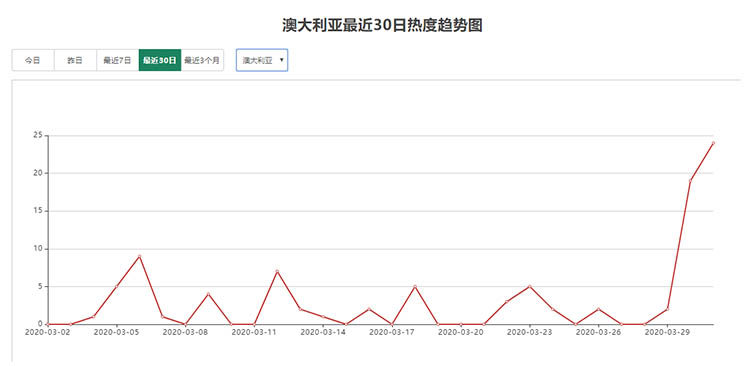Select the 今日 time range tab
750x366 pixels.
point(33,60)
